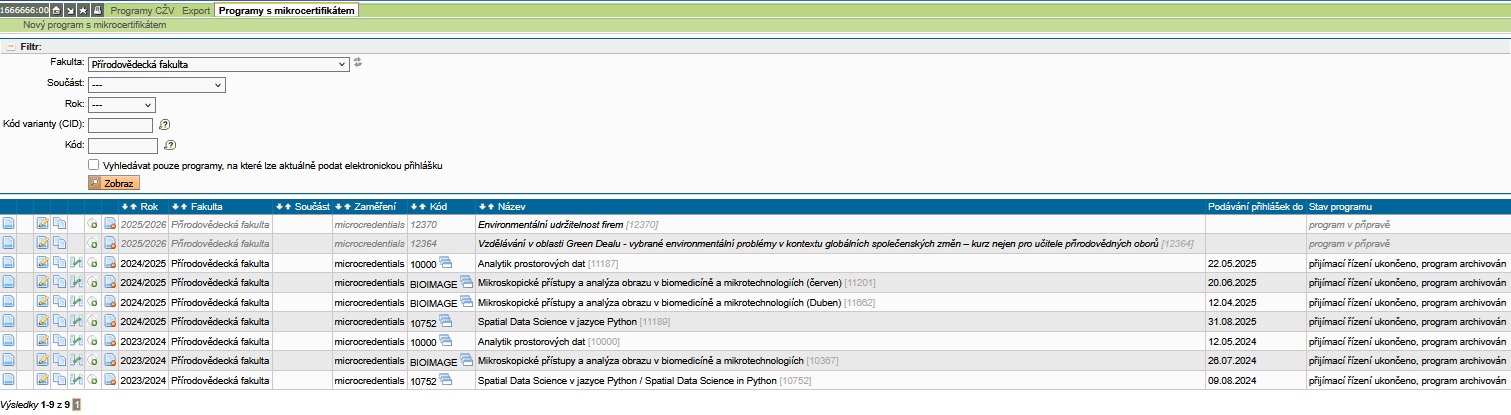The image size is (1511, 415).
Task: Click variants icon beside BIOIMAGE in (Duben) row
Action: [466, 301]
